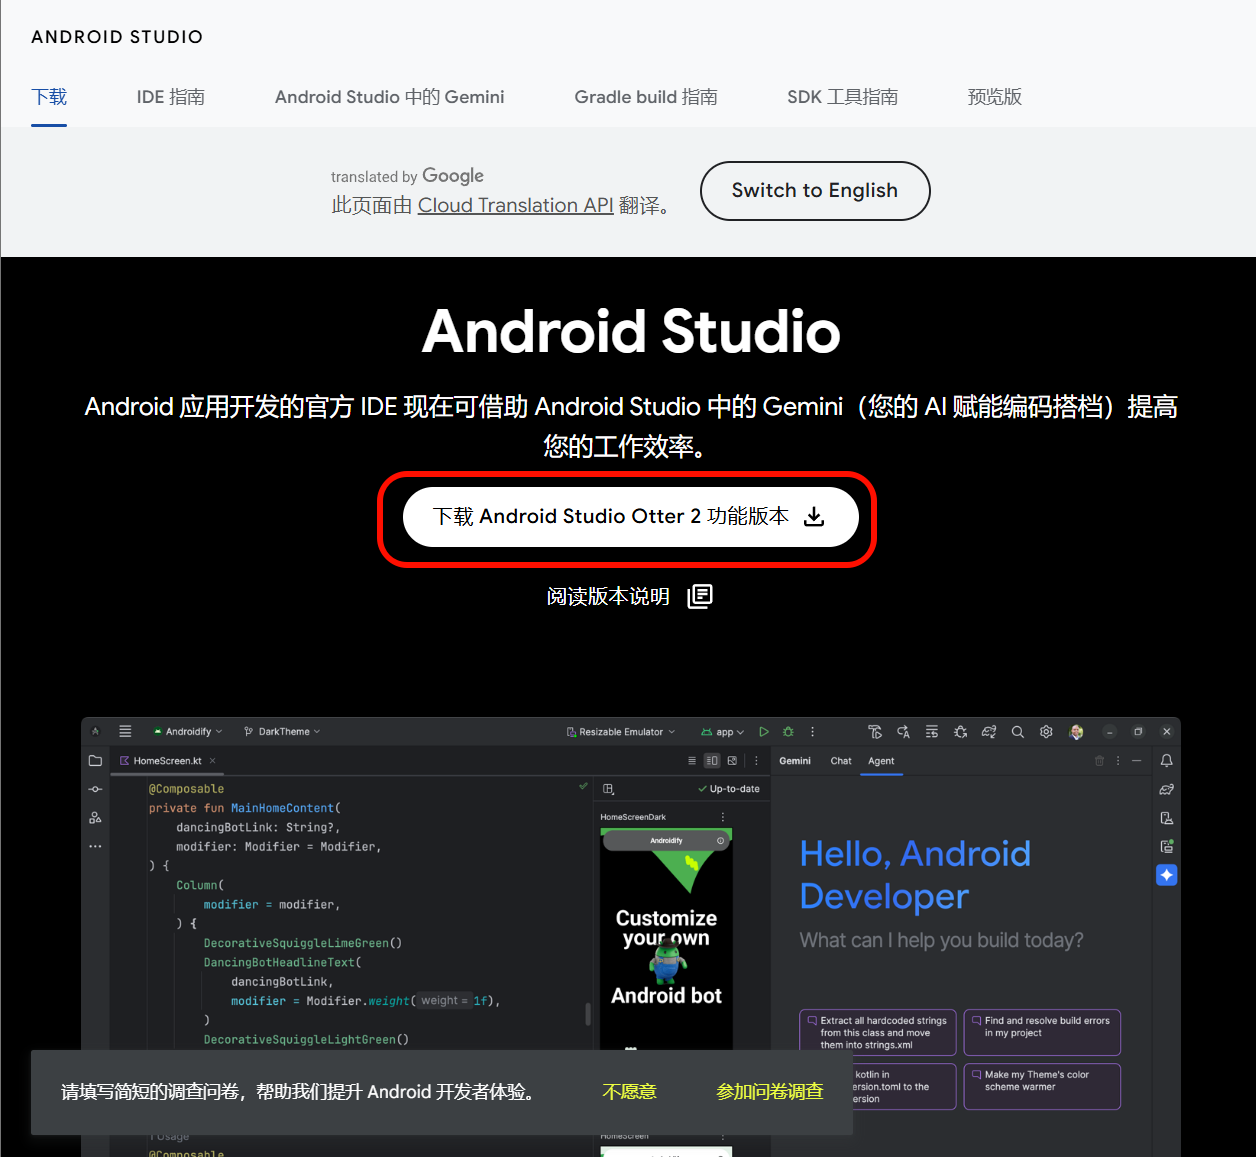This screenshot has width=1256, height=1157.
Task: Click the blue Gemini sparkle sidebar icon
Action: [x=1166, y=875]
